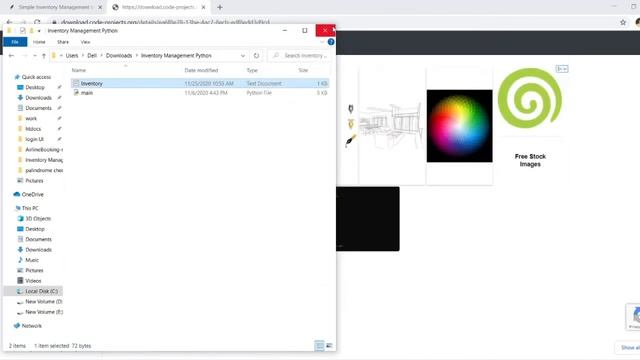Switch to large icons view layout
Viewport: 640px width, 360px height.
coord(329,346)
